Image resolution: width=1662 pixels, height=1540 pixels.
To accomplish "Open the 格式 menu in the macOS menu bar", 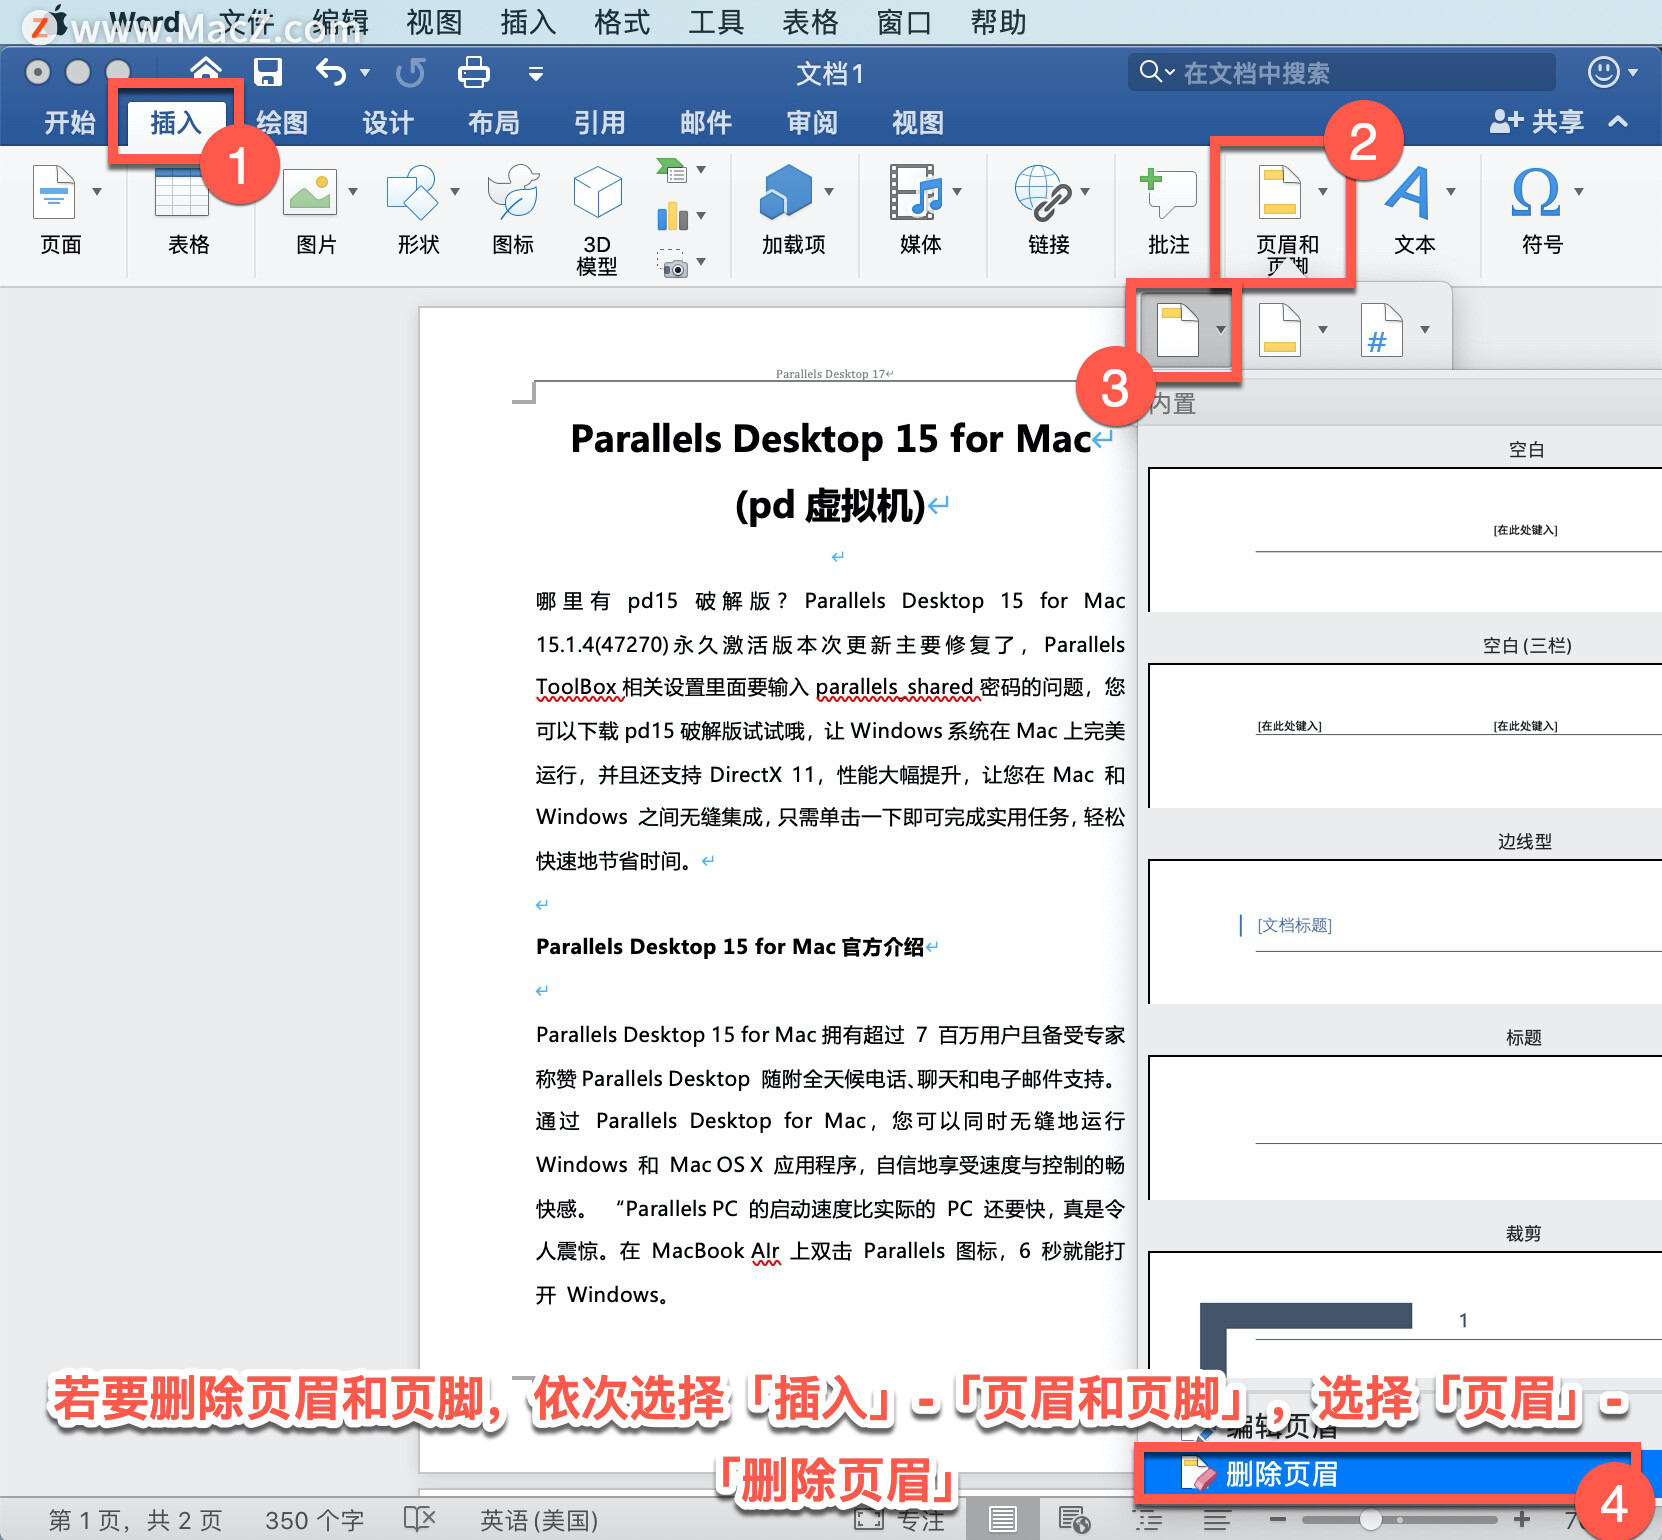I will tap(622, 22).
